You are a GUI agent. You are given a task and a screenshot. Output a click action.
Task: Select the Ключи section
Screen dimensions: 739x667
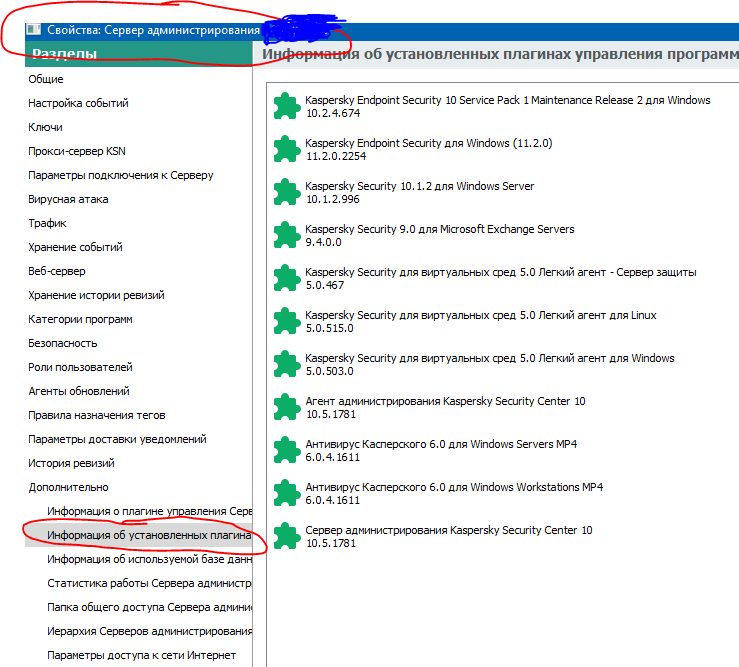45,127
